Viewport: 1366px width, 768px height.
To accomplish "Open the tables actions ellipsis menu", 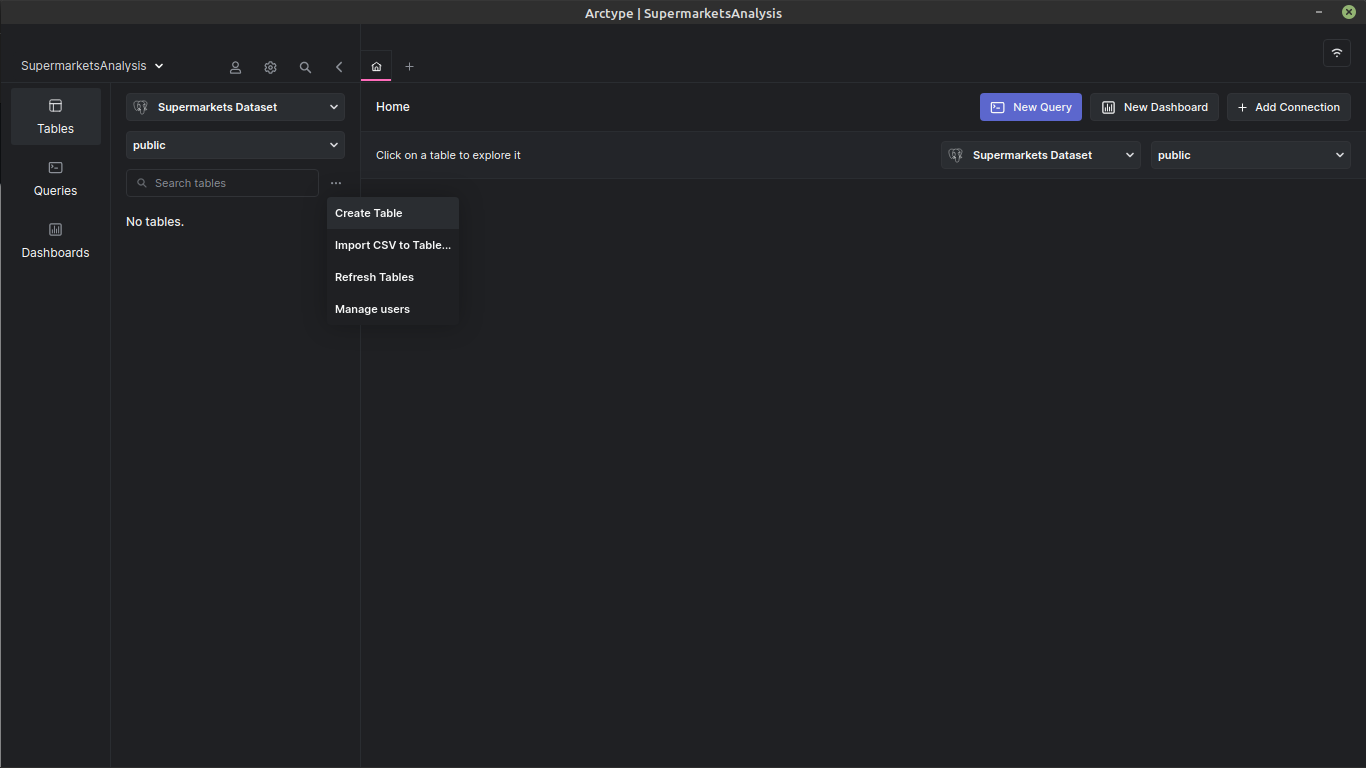I will 336,183.
